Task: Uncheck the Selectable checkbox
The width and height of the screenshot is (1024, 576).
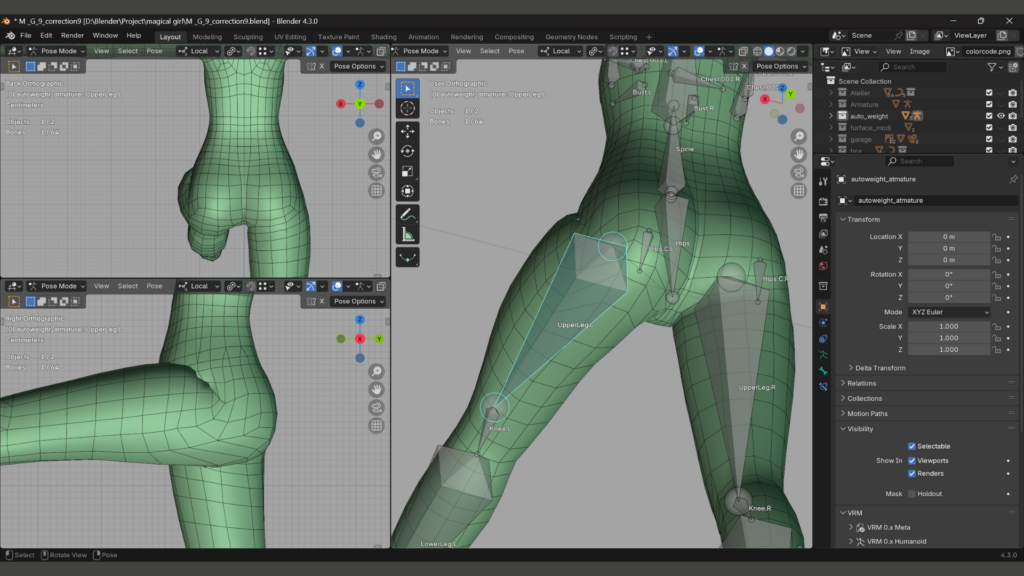Action: 912,446
